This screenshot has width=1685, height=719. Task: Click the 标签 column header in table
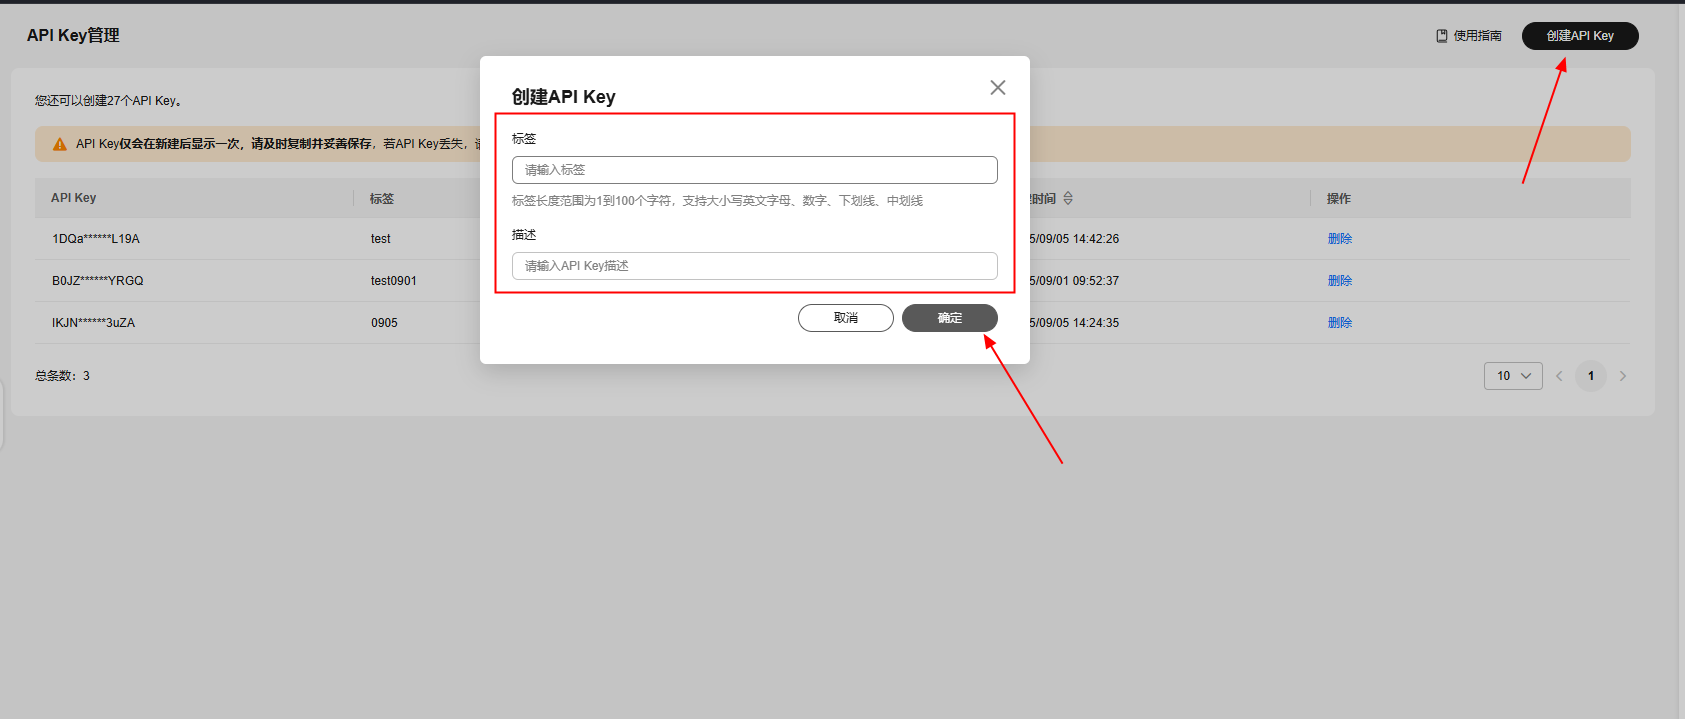point(382,198)
